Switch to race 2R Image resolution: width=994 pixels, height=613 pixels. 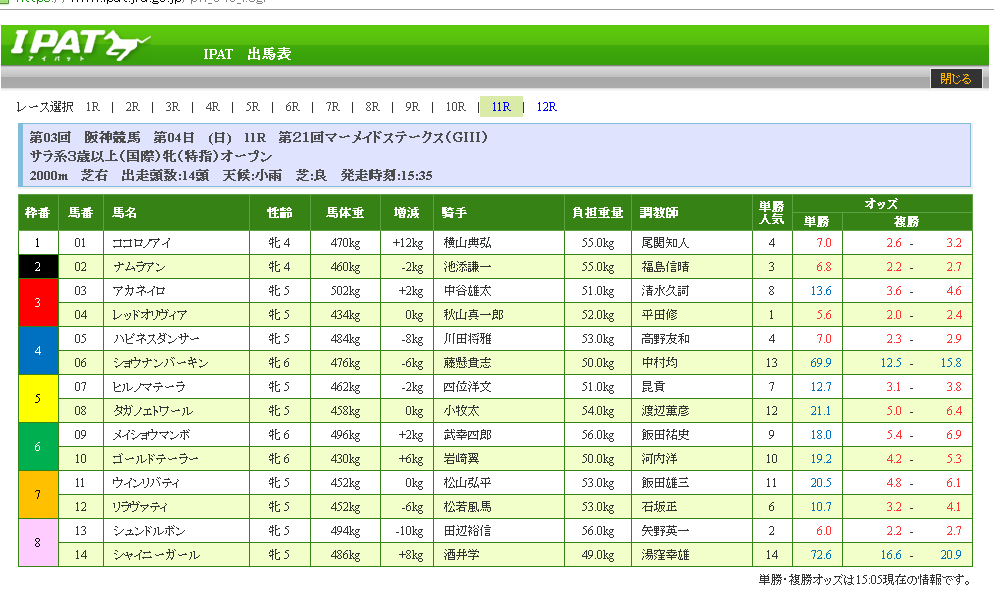[132, 107]
